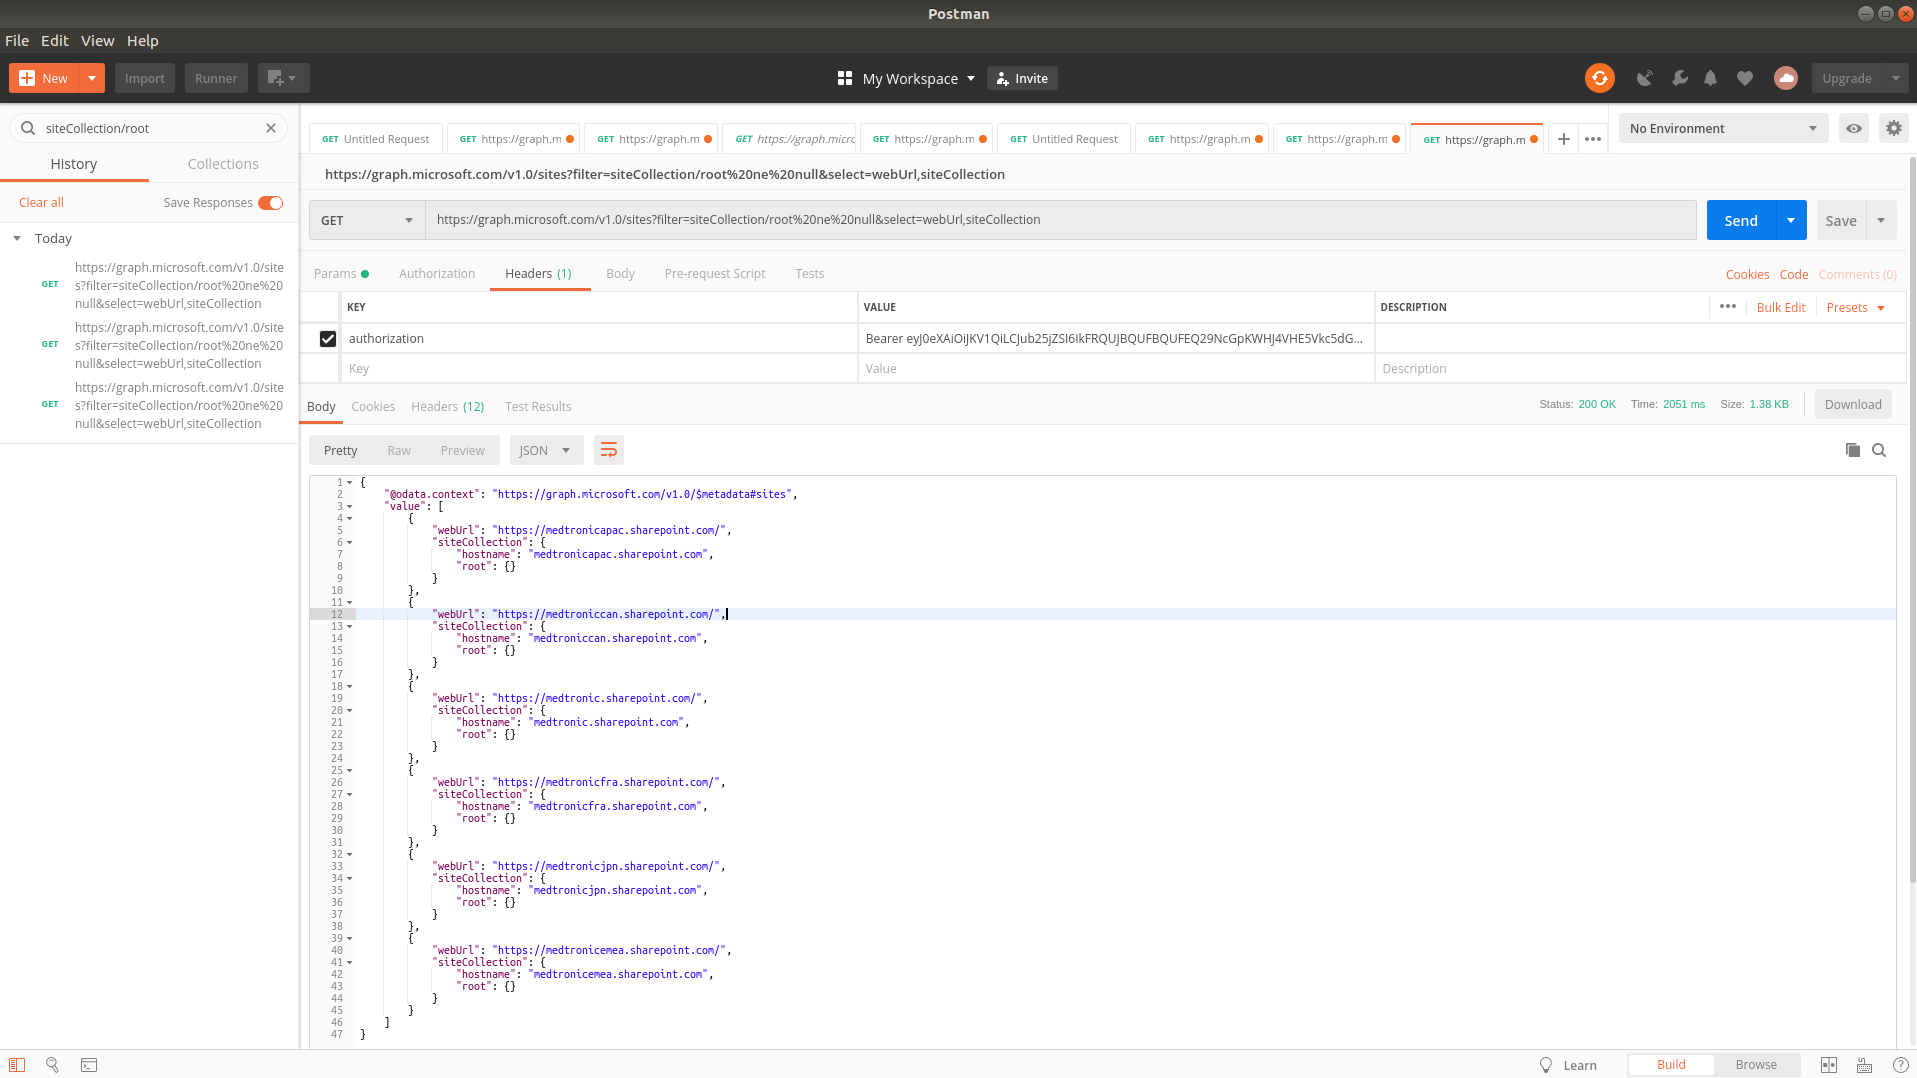Collapse the Today group in history
1917x1078 pixels.
tap(16, 238)
